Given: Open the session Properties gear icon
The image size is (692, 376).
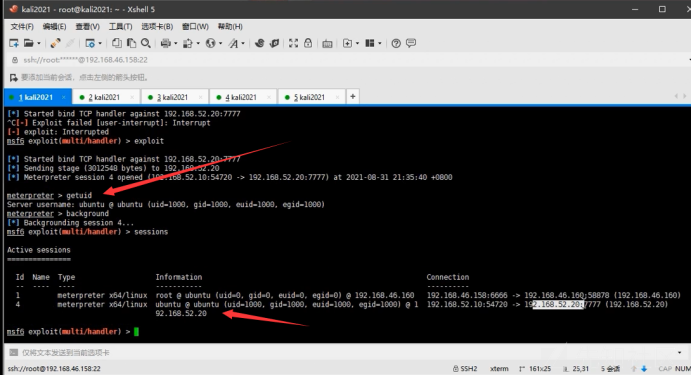Looking at the screenshot, I should pos(90,43).
